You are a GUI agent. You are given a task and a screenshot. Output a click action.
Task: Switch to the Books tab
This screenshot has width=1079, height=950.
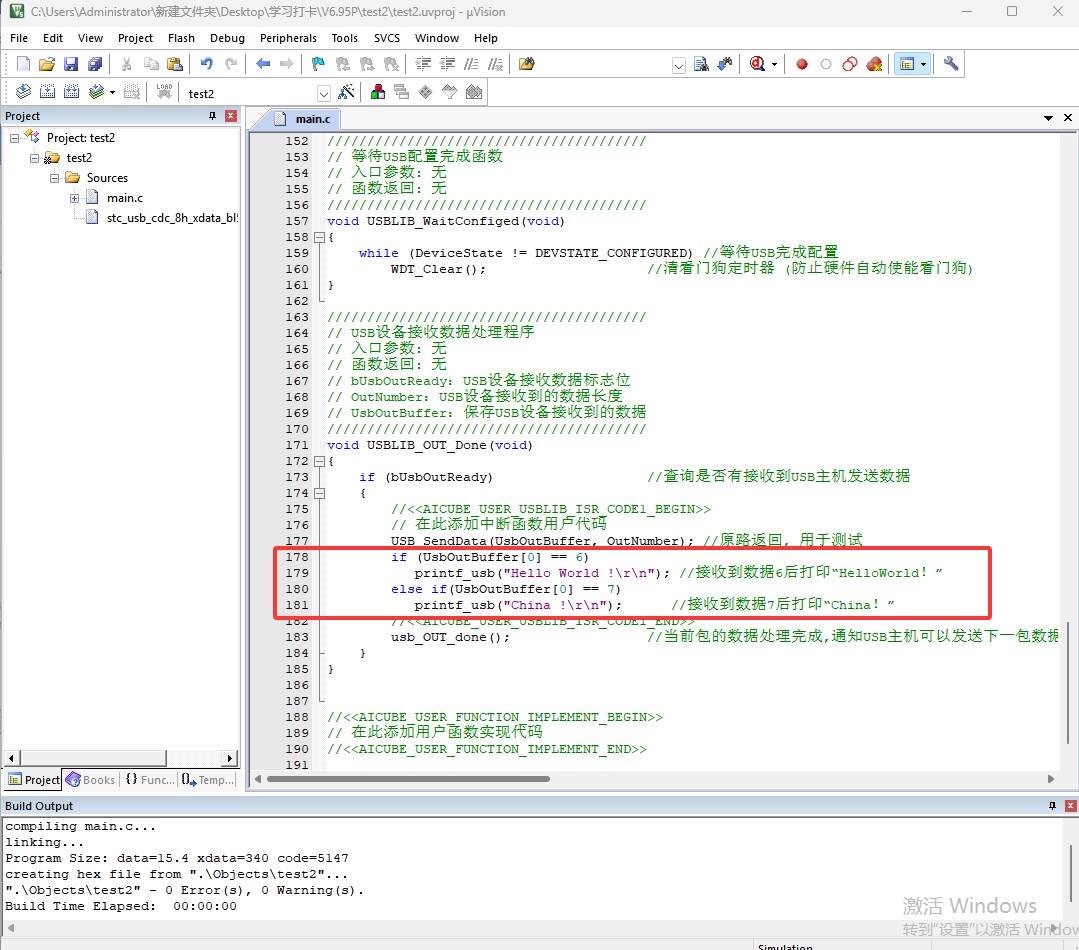click(91, 779)
